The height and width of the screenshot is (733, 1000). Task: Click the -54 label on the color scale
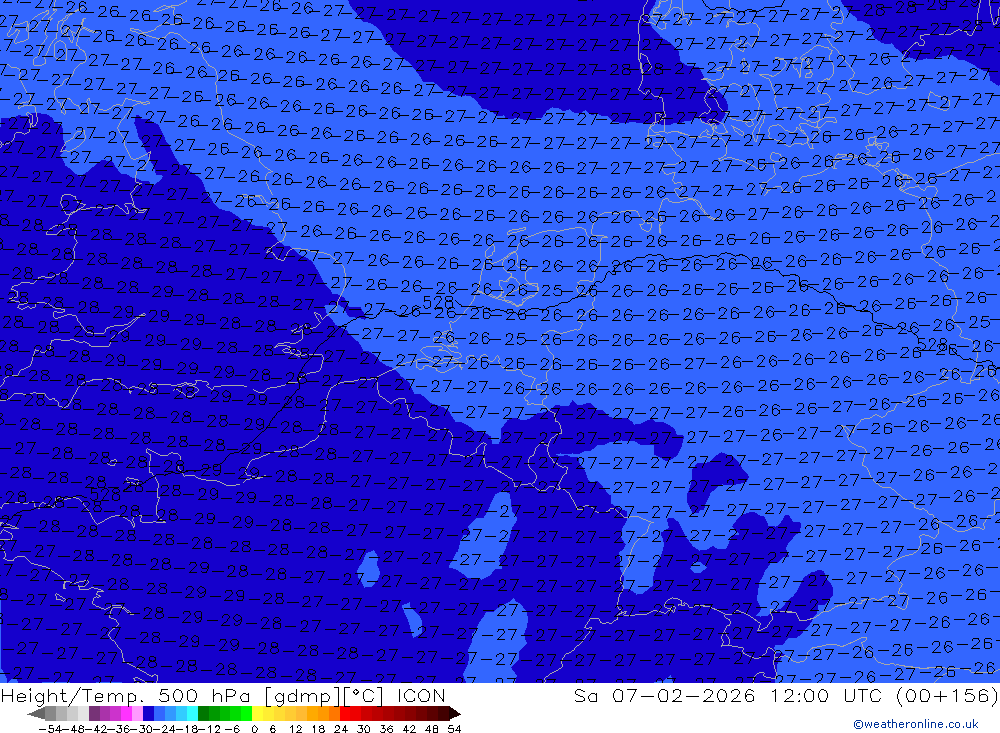pyautogui.click(x=51, y=729)
